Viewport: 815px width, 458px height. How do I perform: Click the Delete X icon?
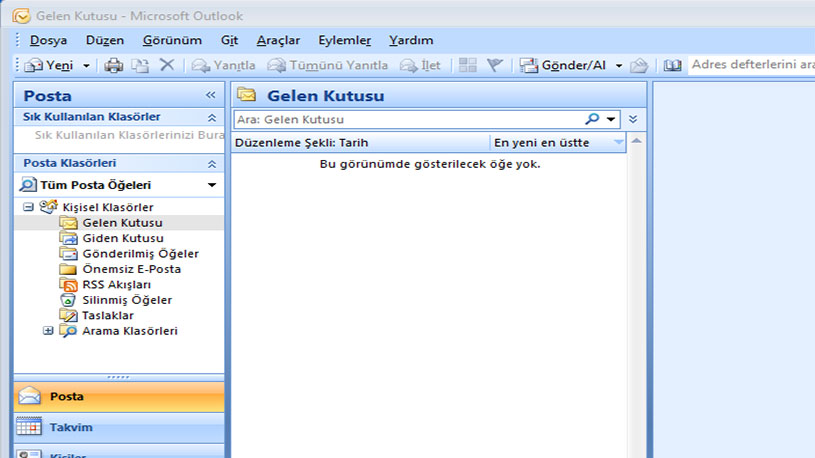coord(167,65)
